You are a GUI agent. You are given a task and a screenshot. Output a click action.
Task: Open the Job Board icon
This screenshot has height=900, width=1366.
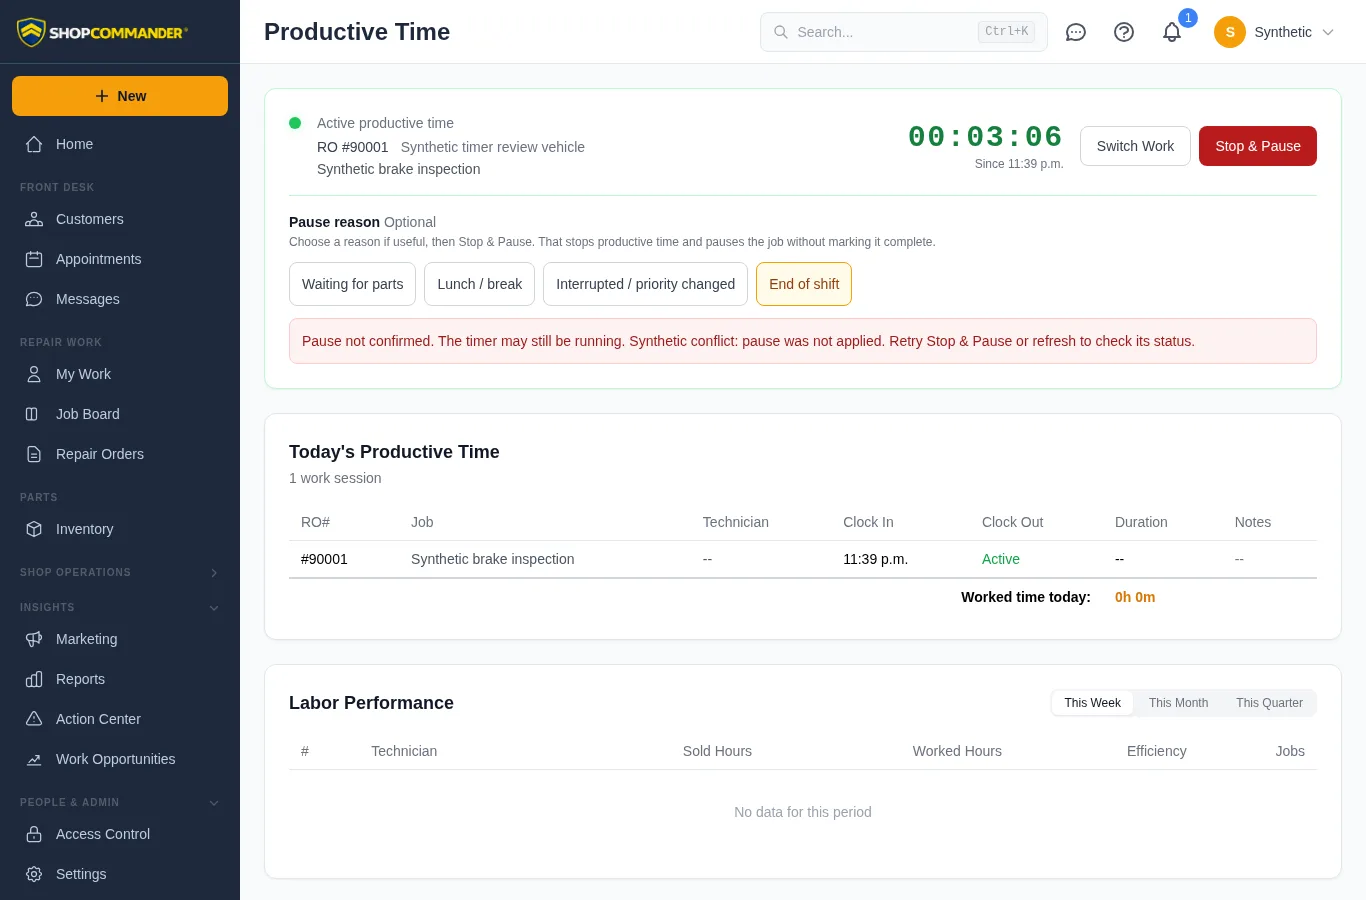(x=34, y=414)
